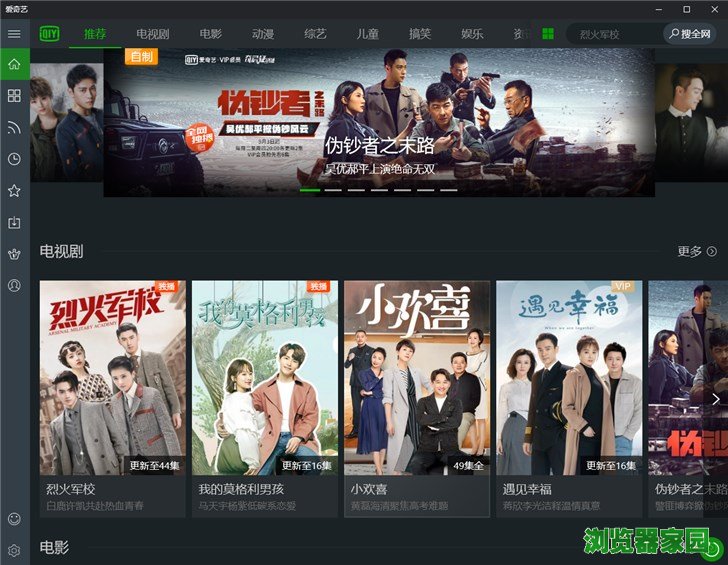Screen dimensions: 728x565
Task: Go to the home sidebar icon
Action: click(x=14, y=64)
